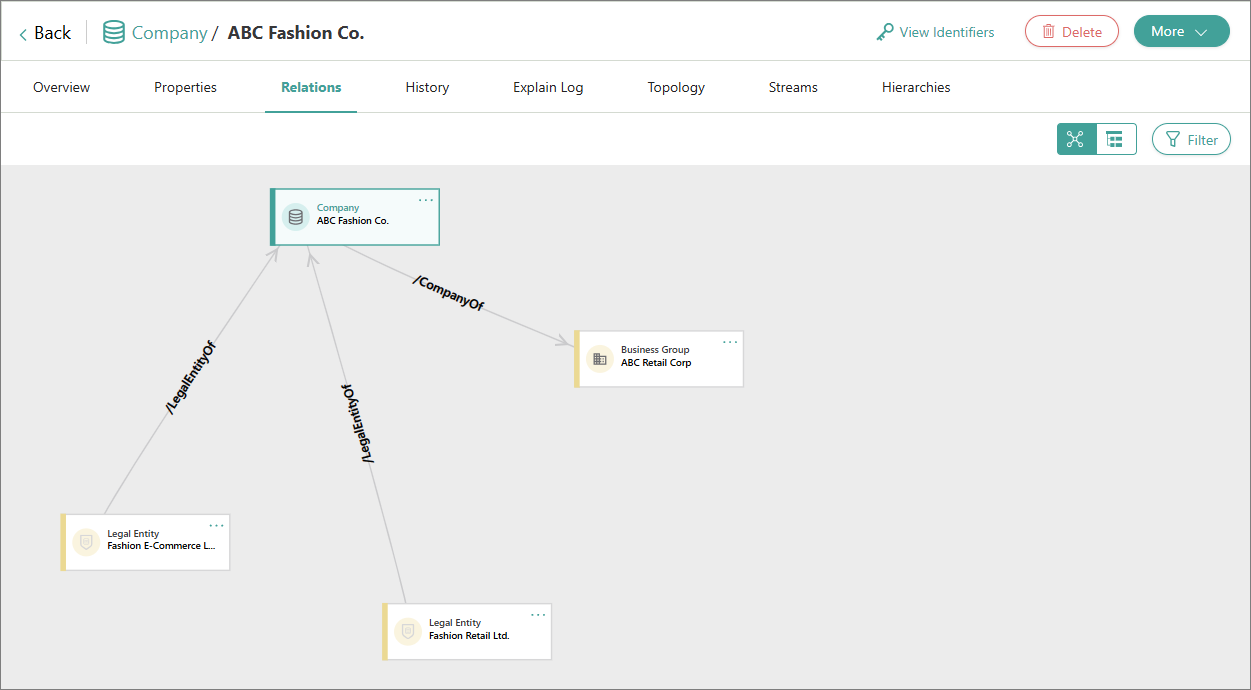
Task: Select the Relations tab
Action: [311, 87]
